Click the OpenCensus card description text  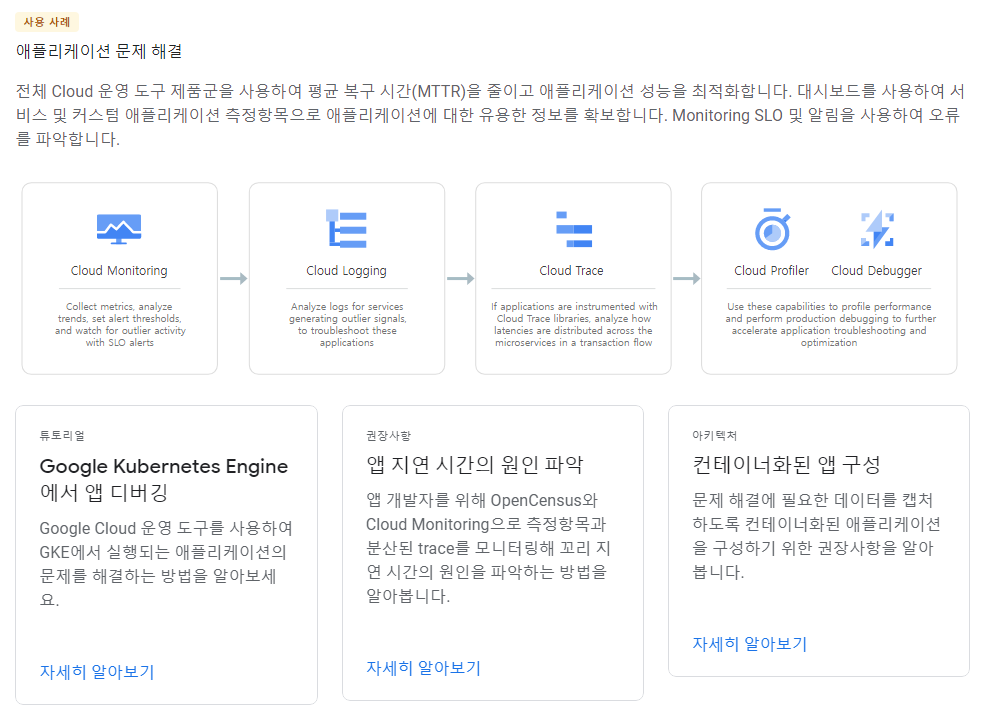pyautogui.click(x=488, y=548)
